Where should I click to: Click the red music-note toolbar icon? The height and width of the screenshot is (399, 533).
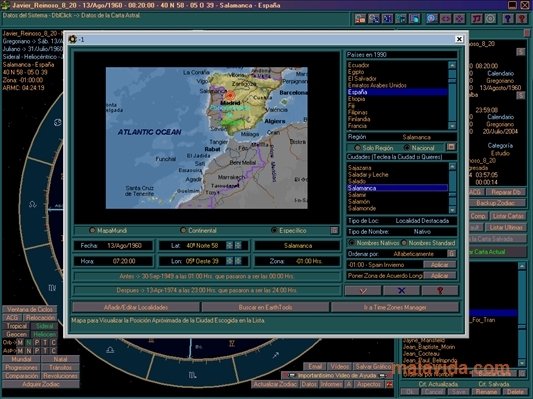(477, 19)
